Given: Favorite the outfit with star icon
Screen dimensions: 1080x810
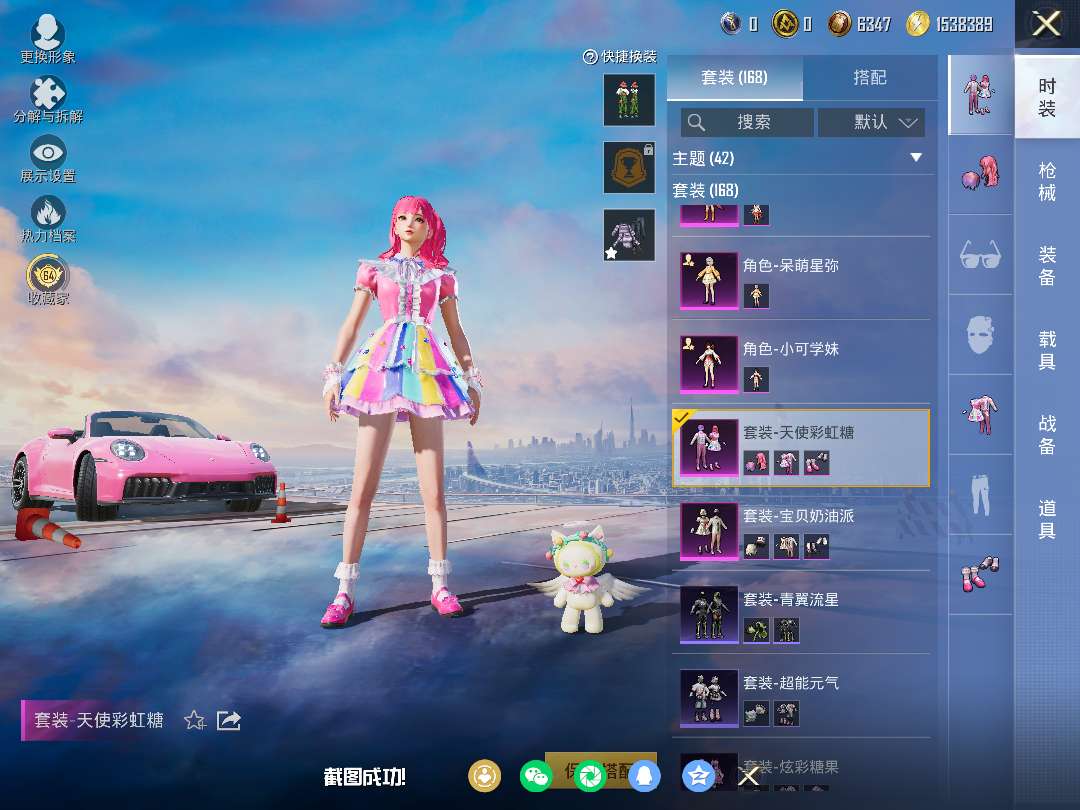Looking at the screenshot, I should pos(195,720).
